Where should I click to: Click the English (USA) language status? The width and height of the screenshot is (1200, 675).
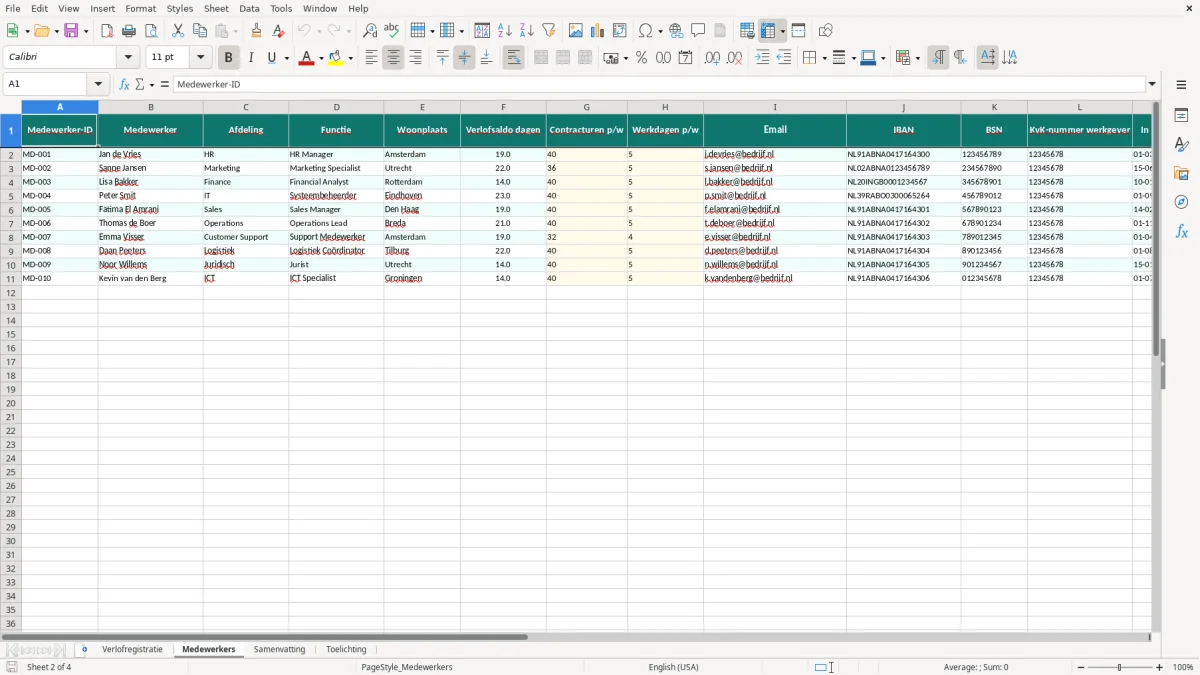(673, 667)
